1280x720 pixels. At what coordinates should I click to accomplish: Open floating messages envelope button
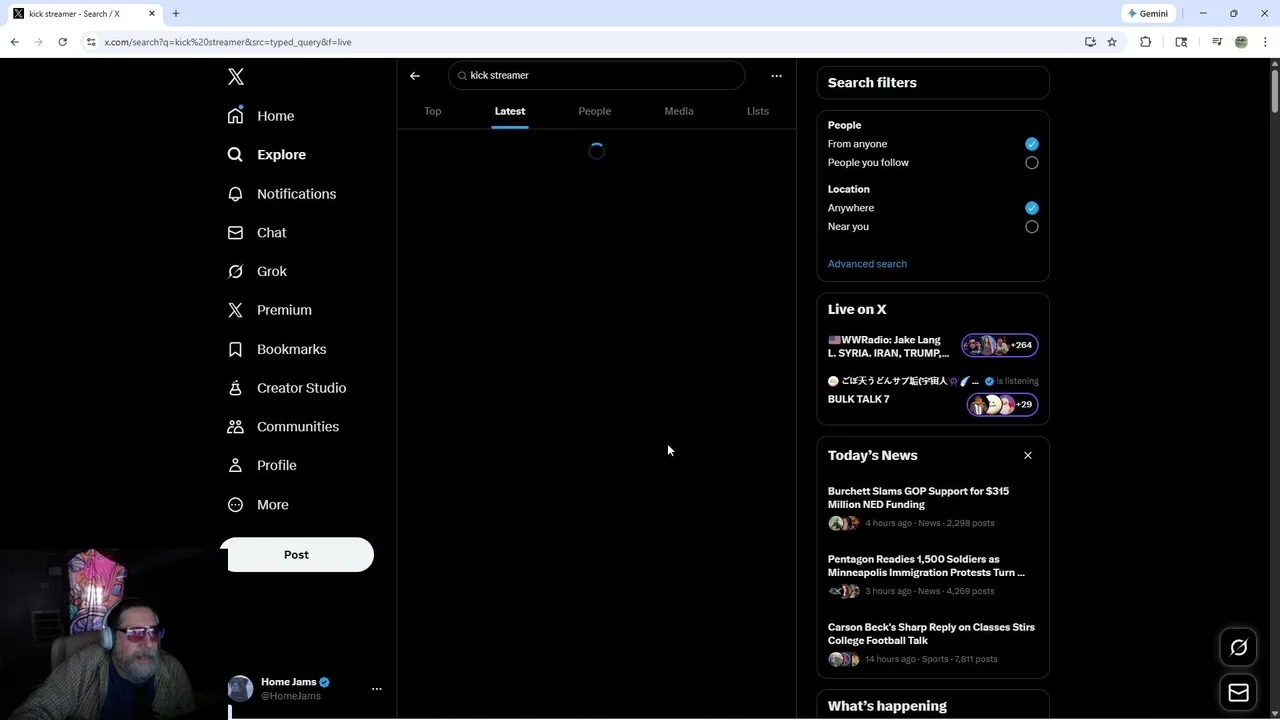[1239, 692]
